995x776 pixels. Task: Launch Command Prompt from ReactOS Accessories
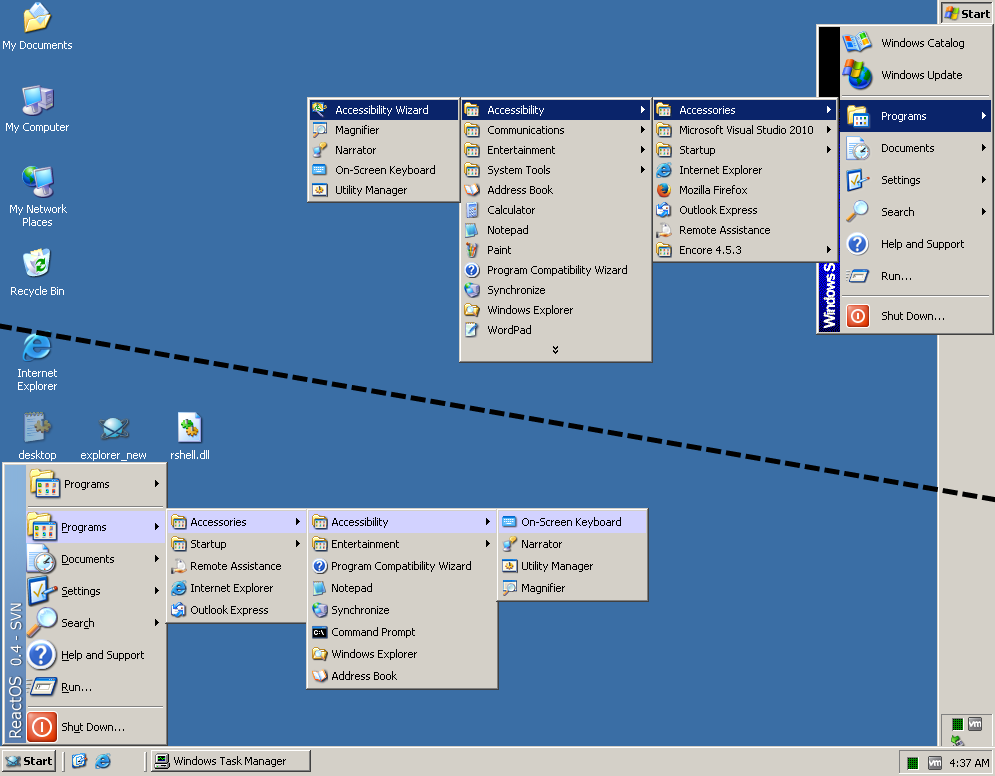click(402, 632)
